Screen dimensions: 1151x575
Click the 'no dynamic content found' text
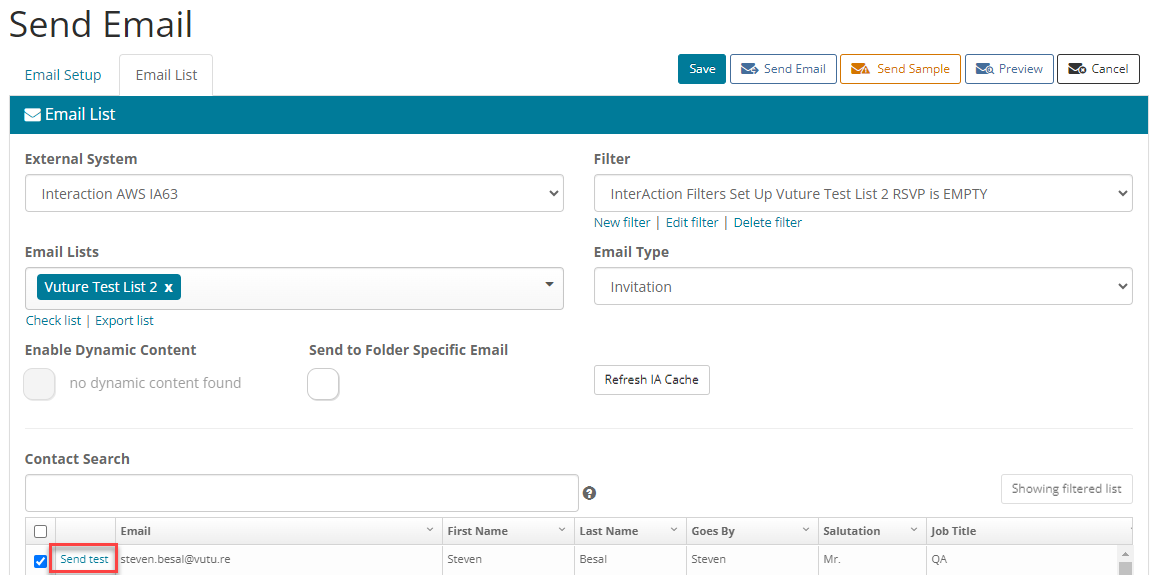(155, 383)
